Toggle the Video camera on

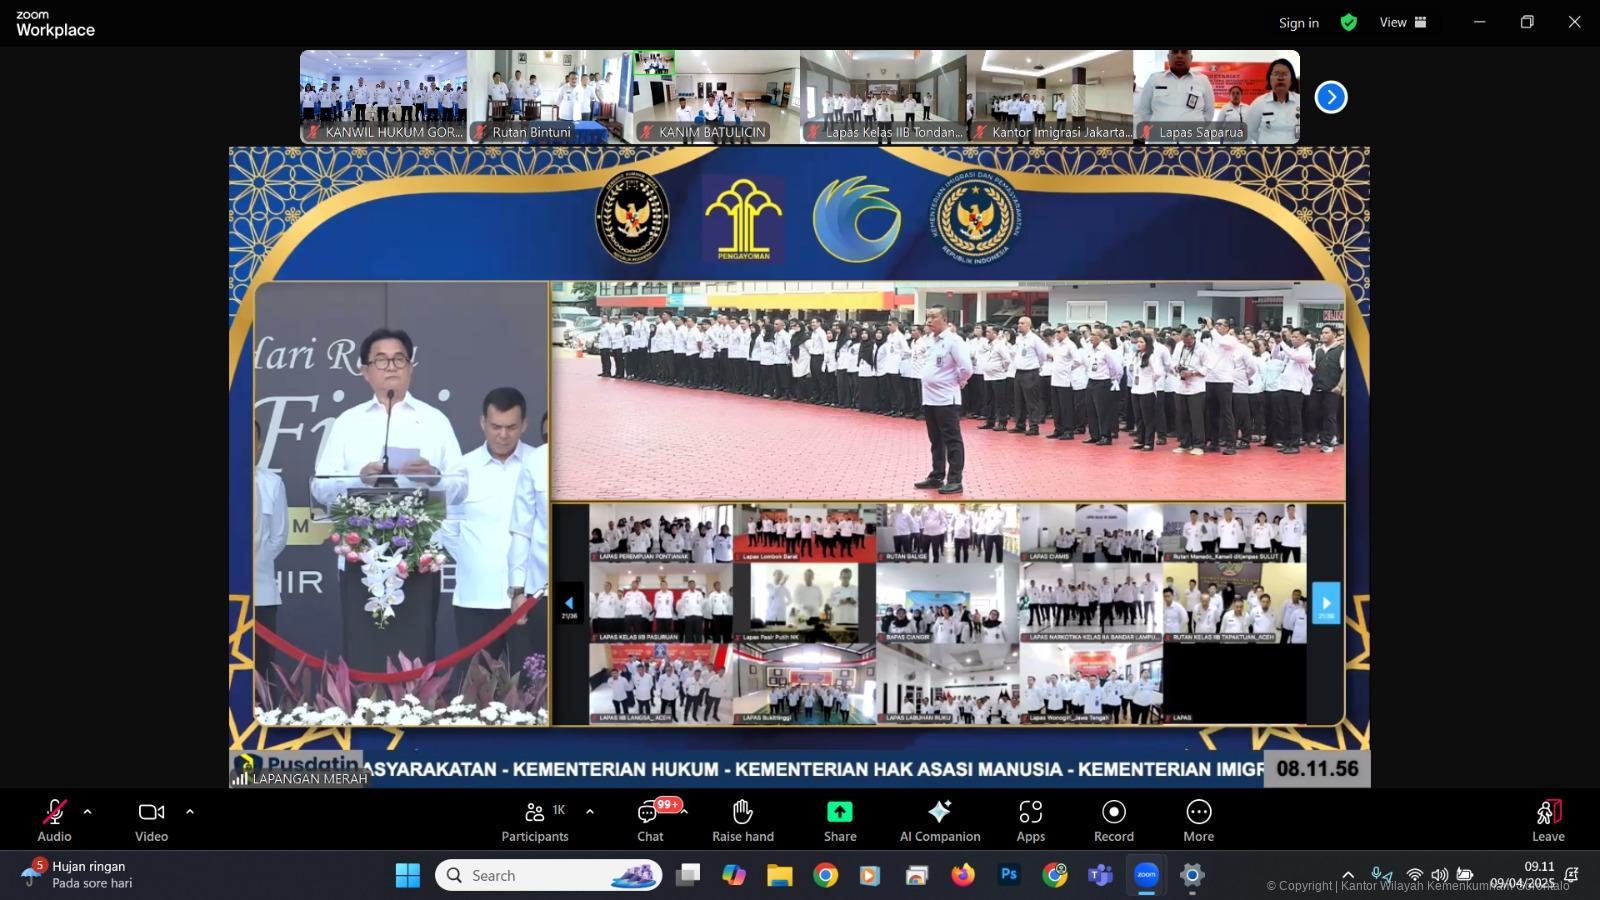point(151,820)
